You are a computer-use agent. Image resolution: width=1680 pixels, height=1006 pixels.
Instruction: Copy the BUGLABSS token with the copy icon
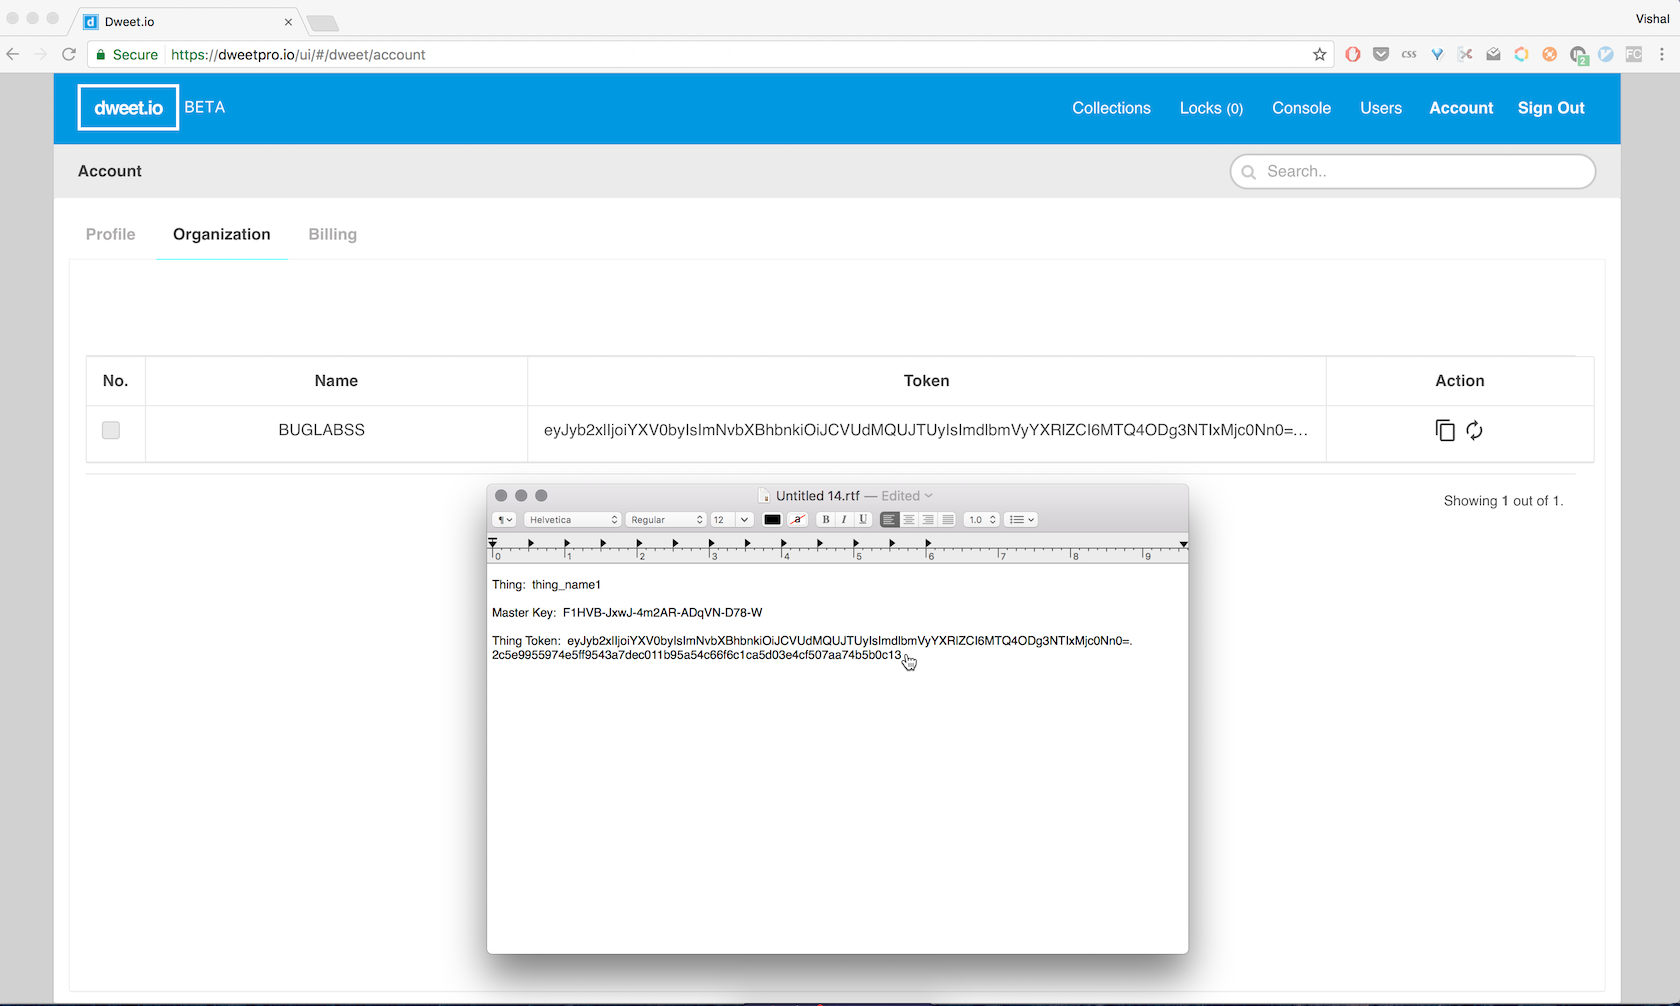point(1445,430)
